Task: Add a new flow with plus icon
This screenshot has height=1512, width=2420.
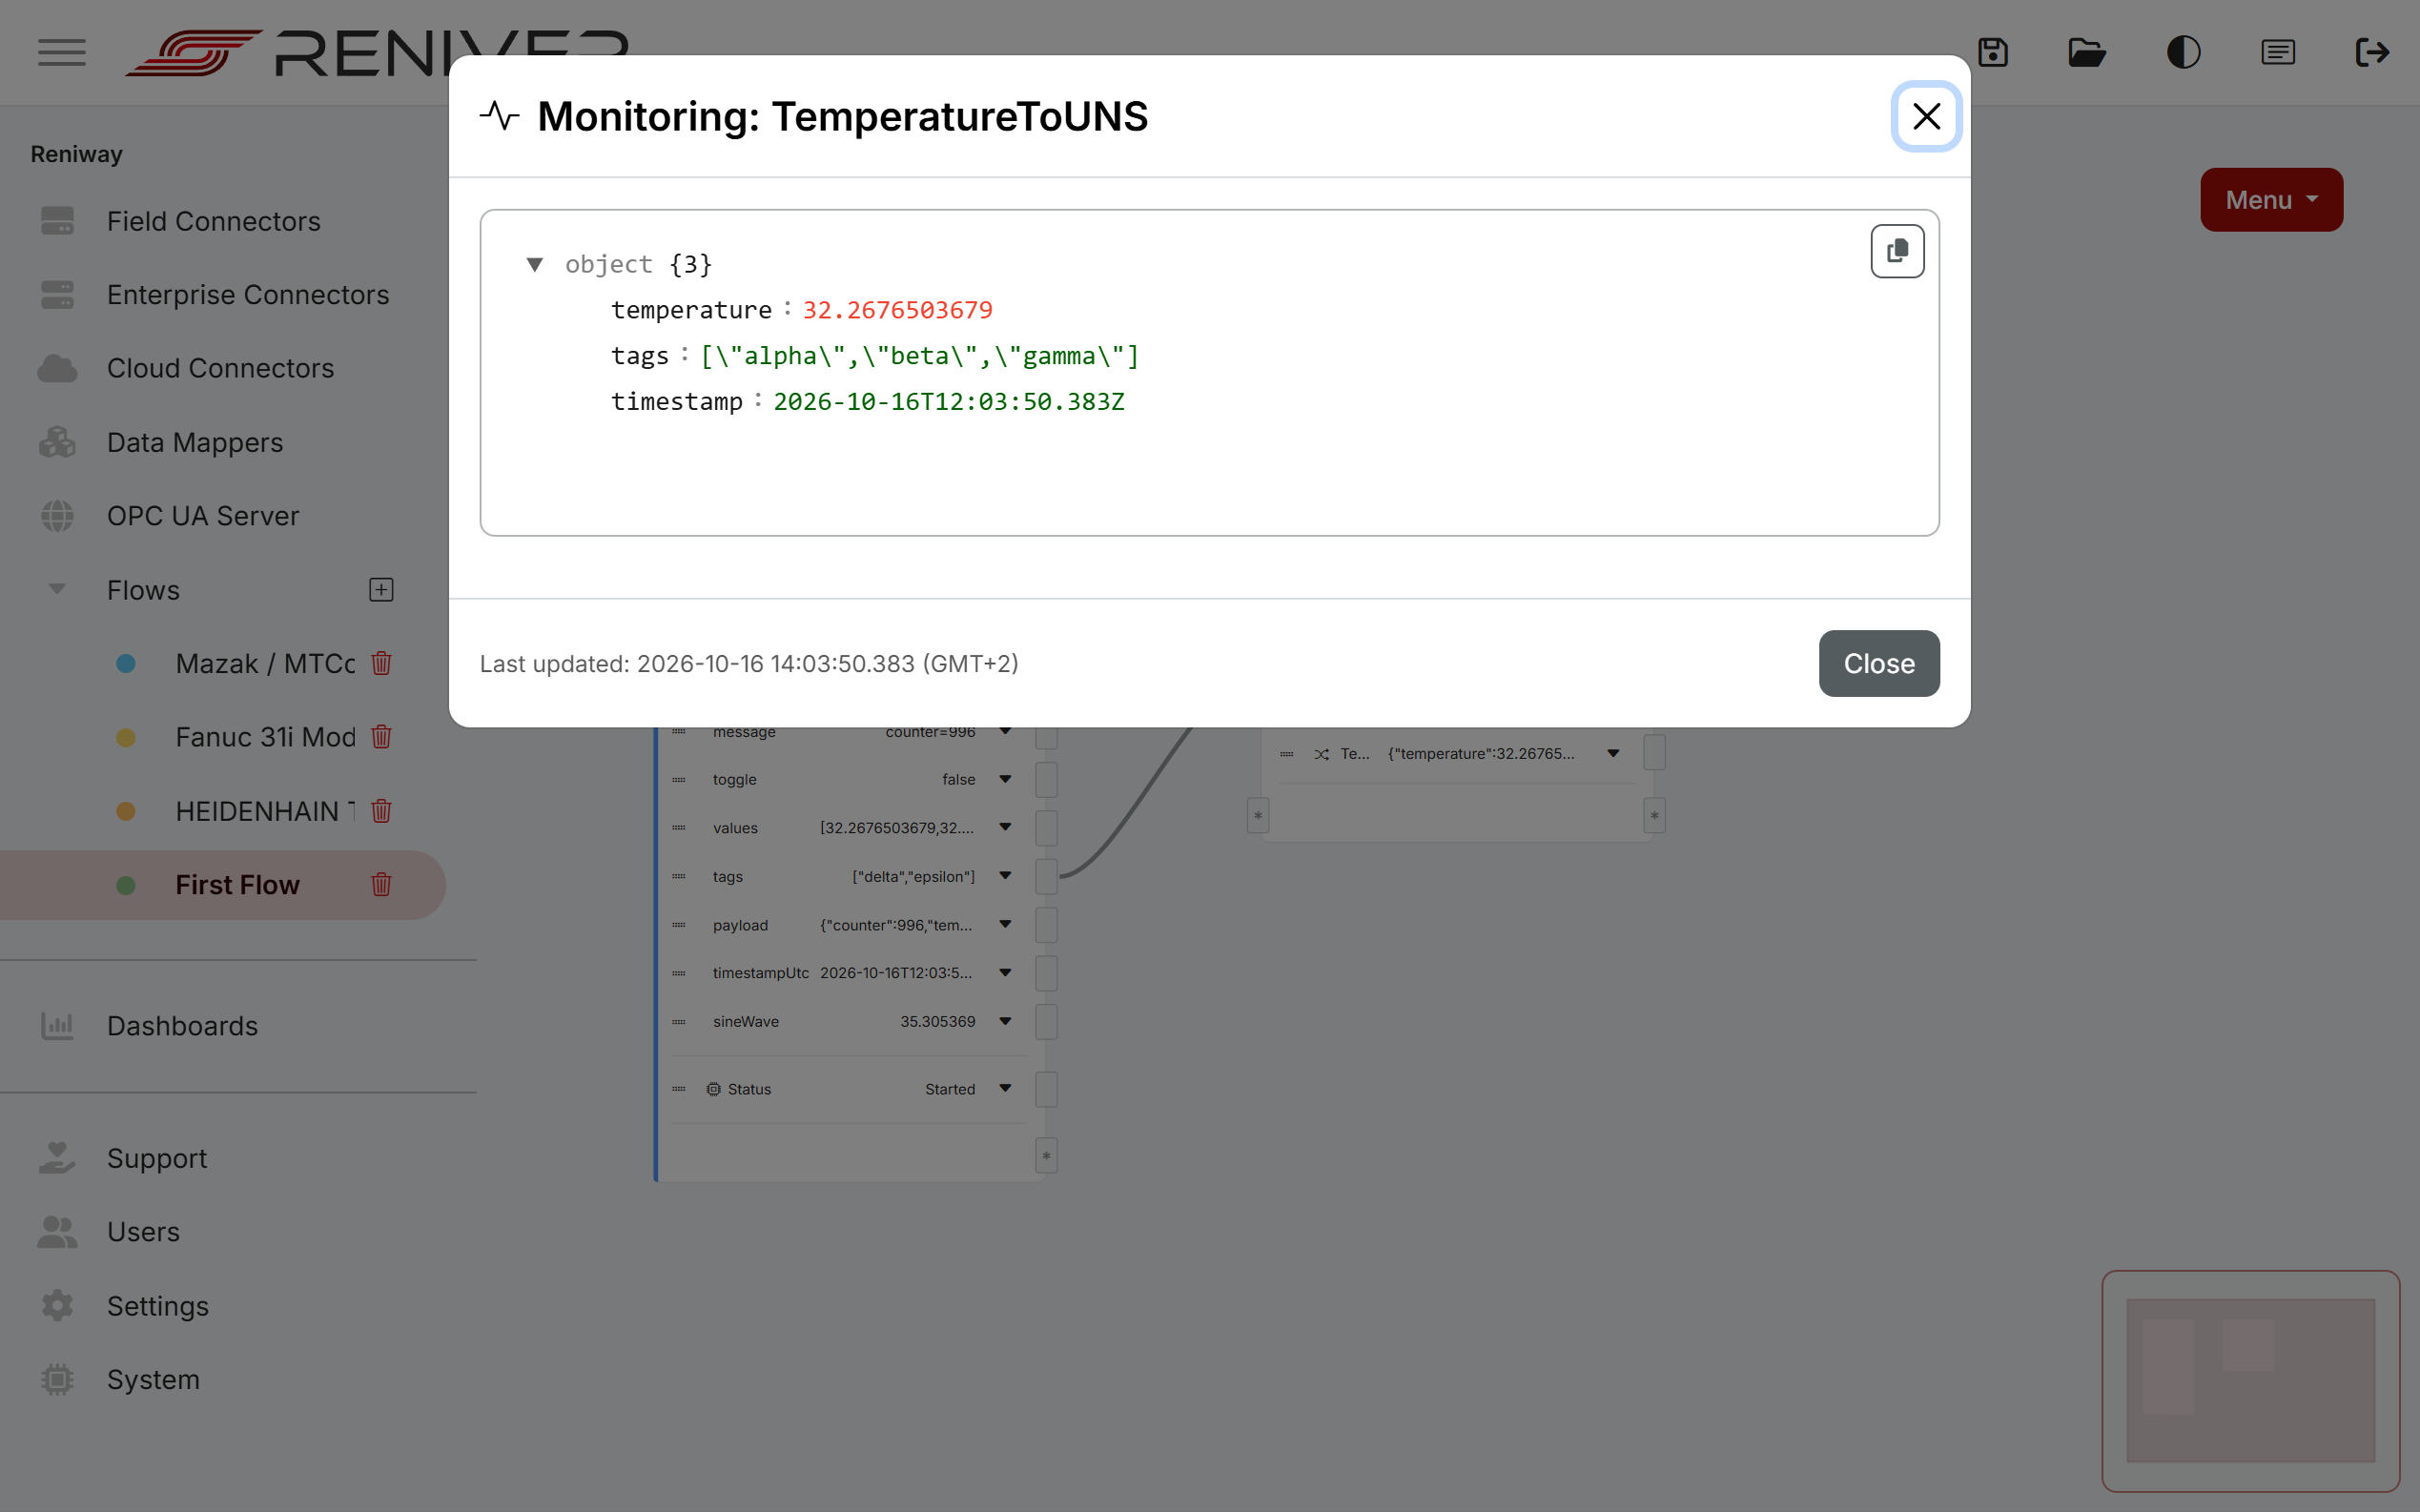Action: pos(381,590)
